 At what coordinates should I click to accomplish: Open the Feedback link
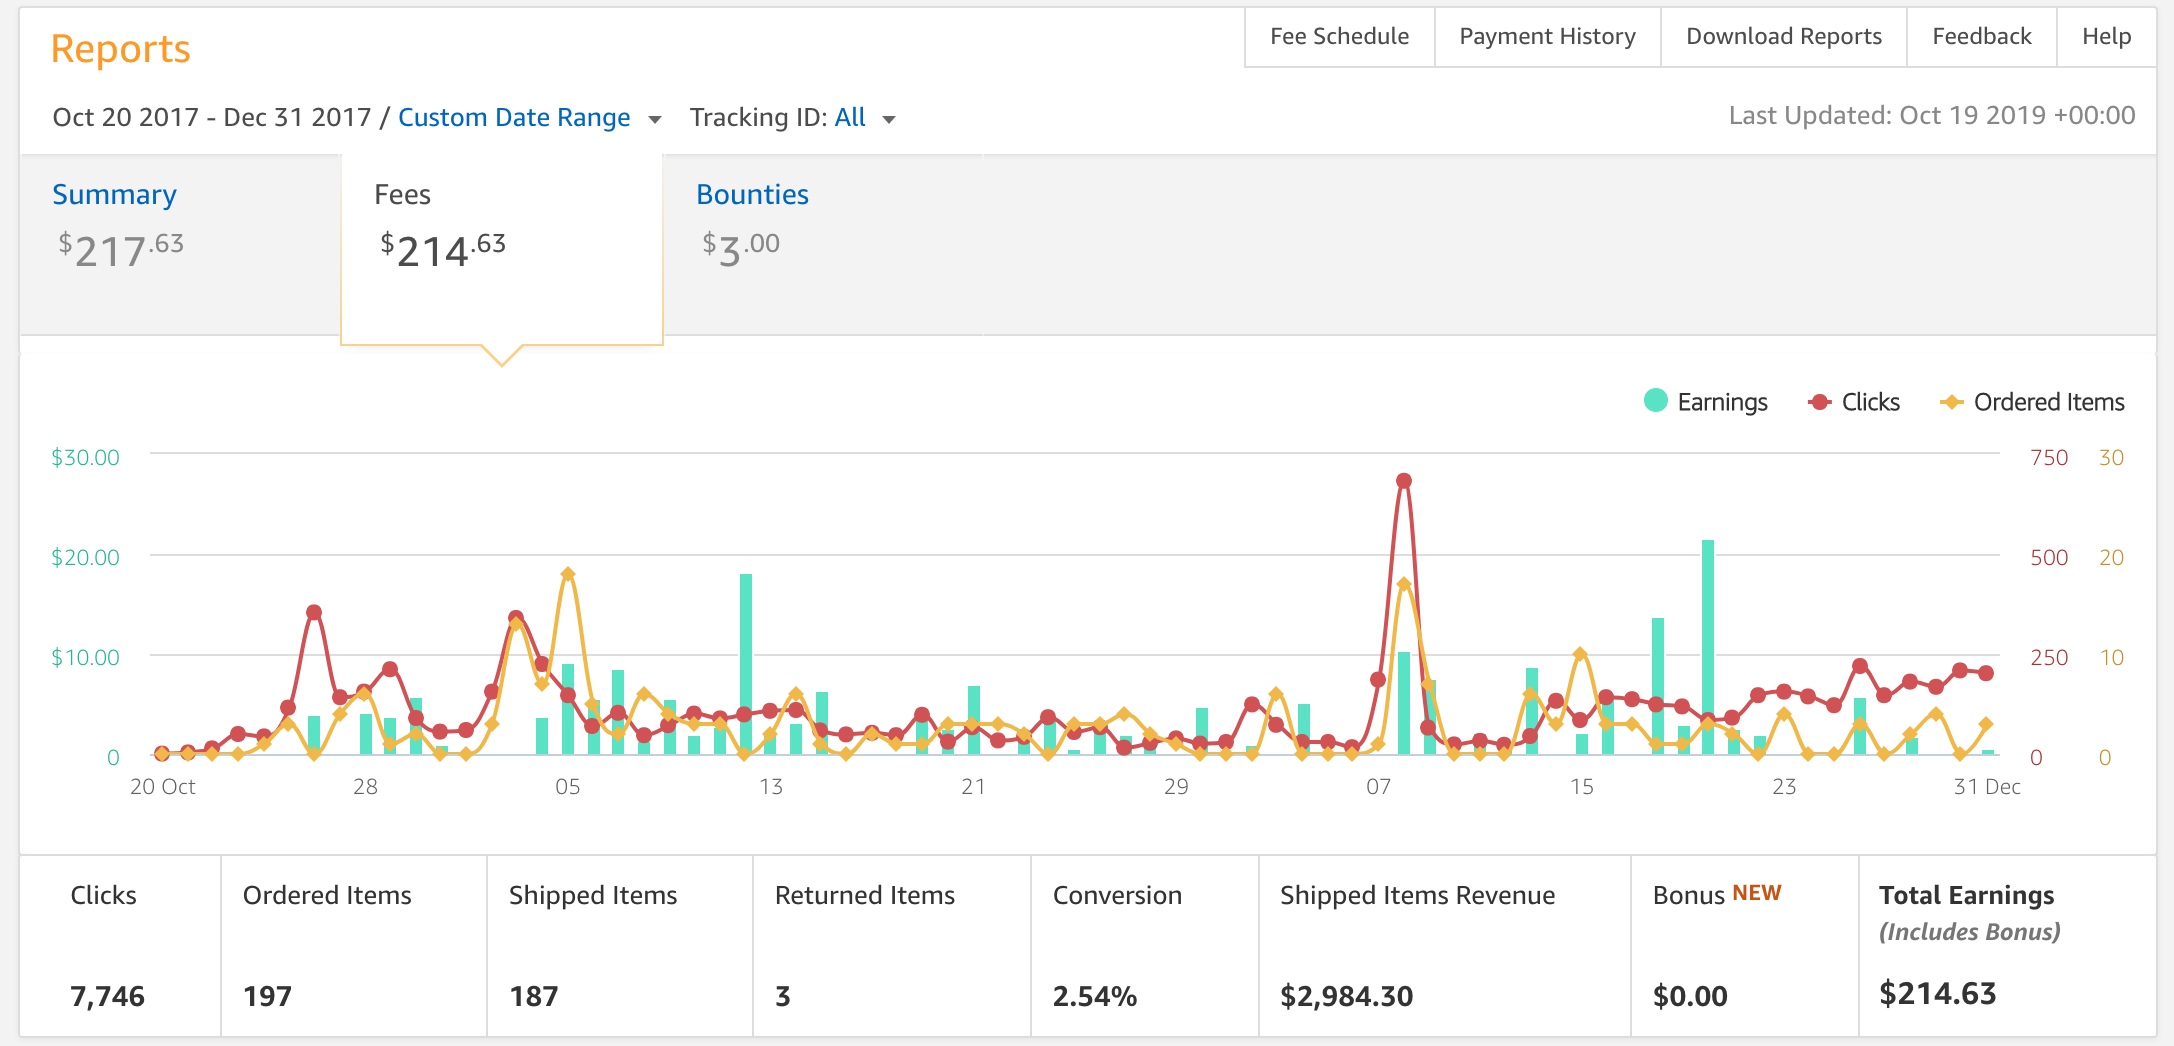point(1981,37)
